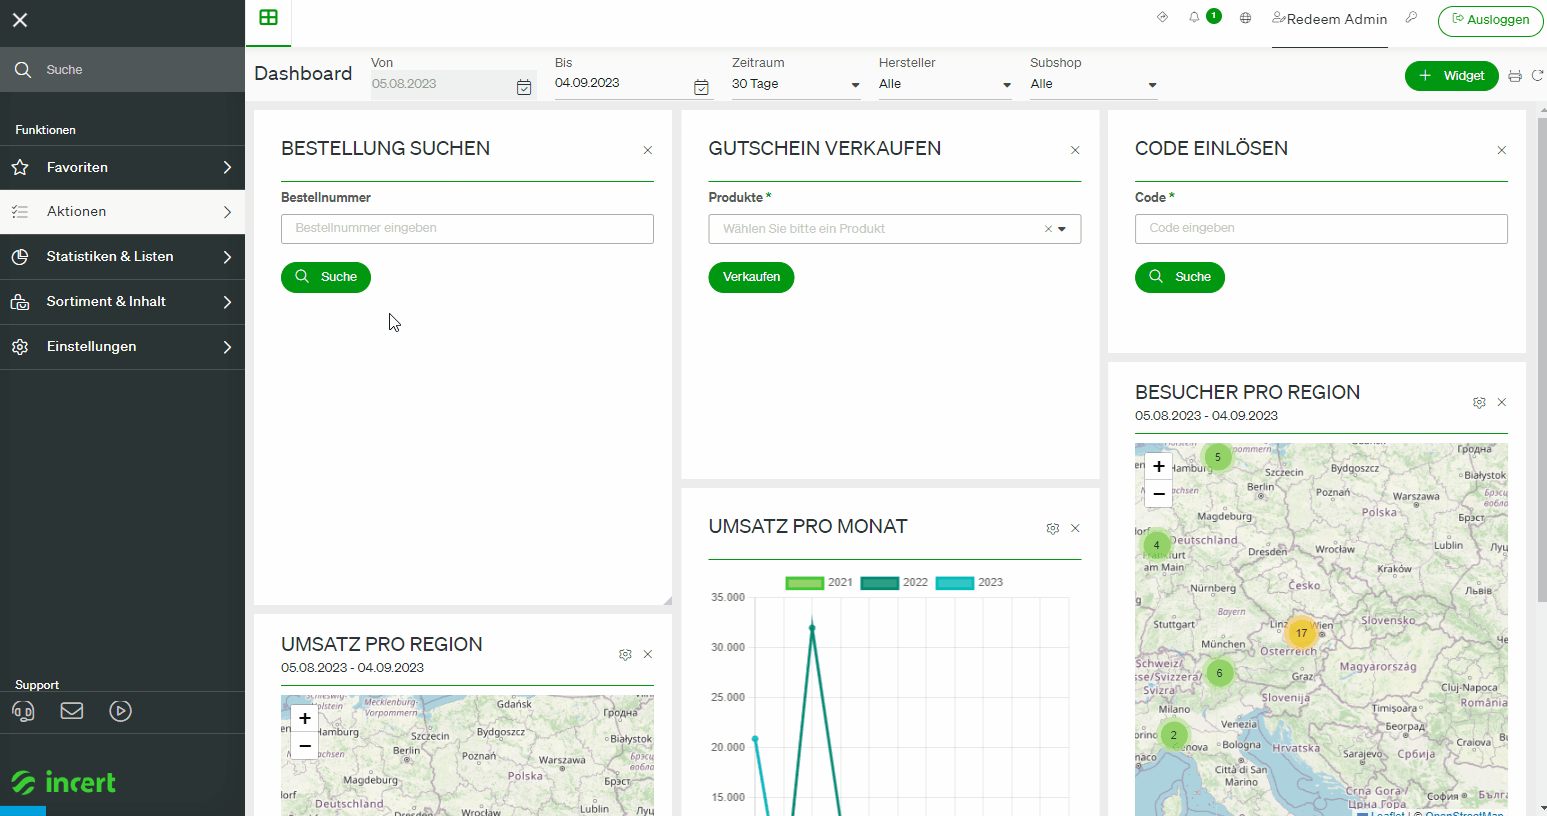The height and width of the screenshot is (816, 1547).
Task: Focus the Bestellnummer input field
Action: pos(467,229)
